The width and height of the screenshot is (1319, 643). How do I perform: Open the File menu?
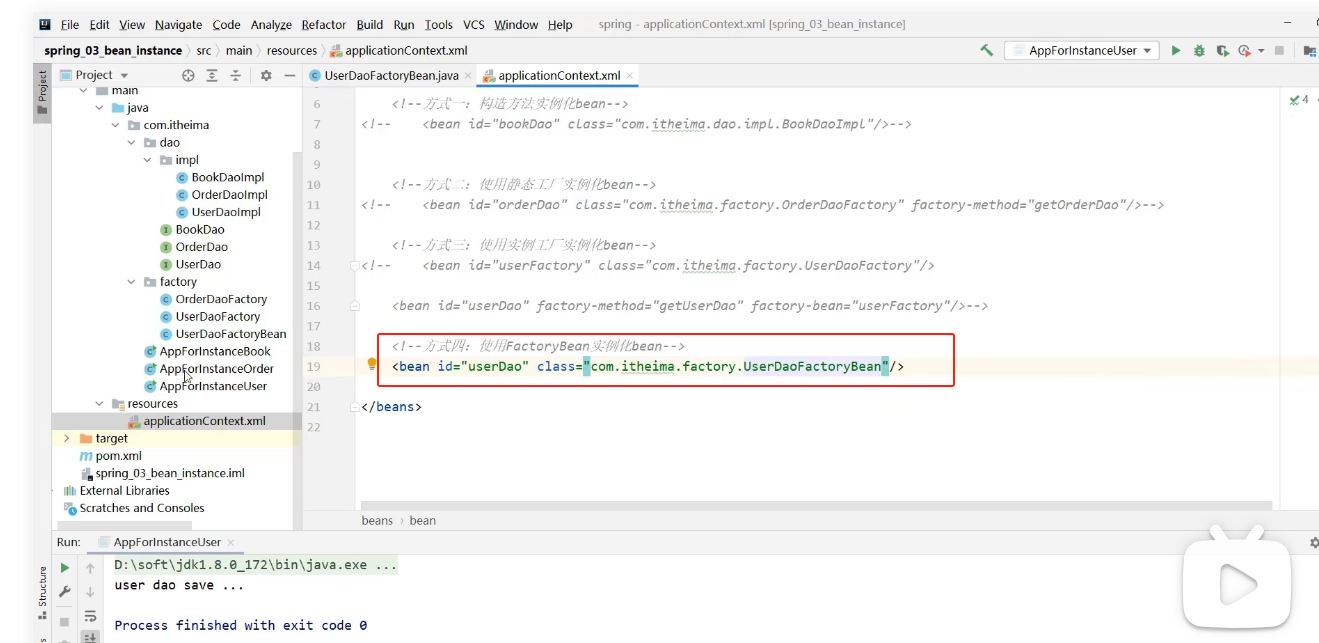pyautogui.click(x=70, y=24)
